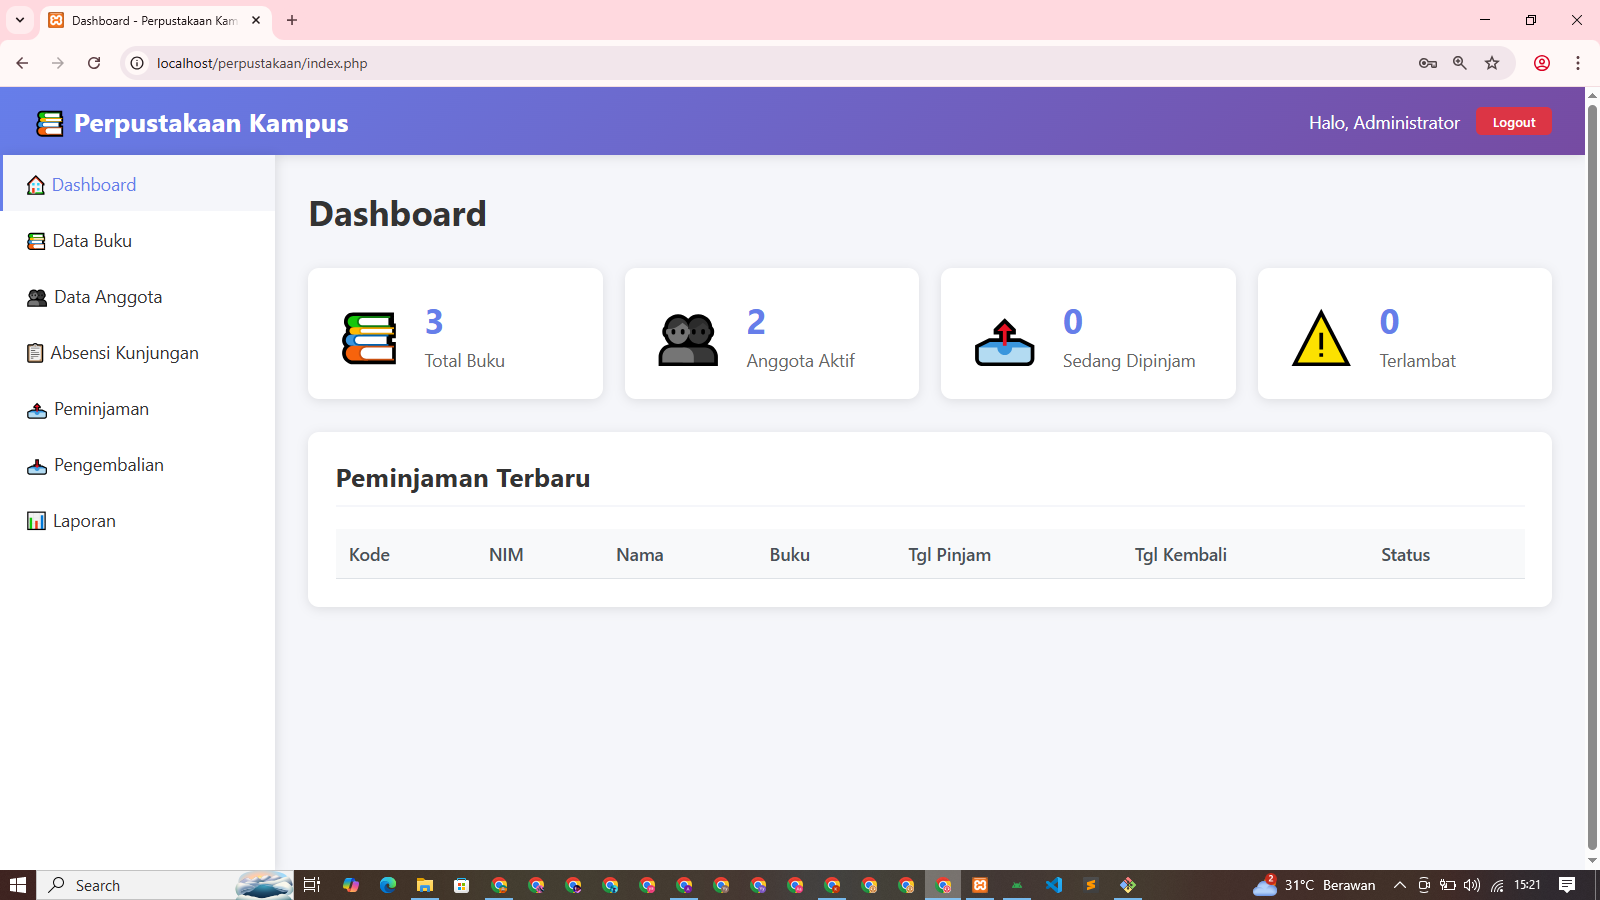Screen dimensions: 1600x900
Task: Open the browser profile account icon
Action: point(1542,62)
